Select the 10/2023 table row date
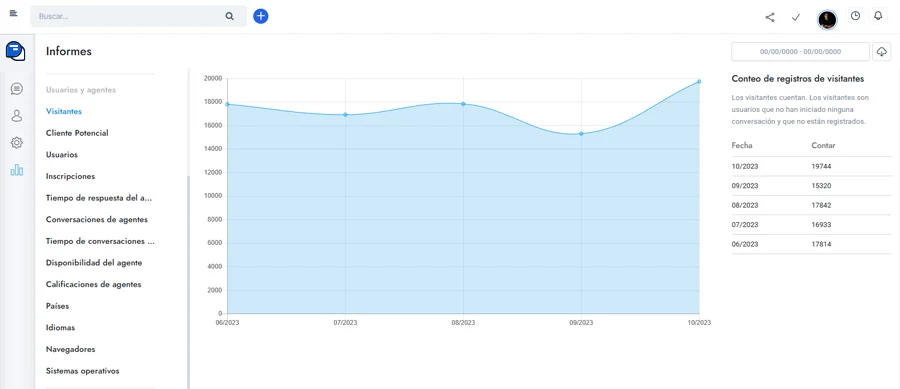900x389 pixels. [x=745, y=166]
